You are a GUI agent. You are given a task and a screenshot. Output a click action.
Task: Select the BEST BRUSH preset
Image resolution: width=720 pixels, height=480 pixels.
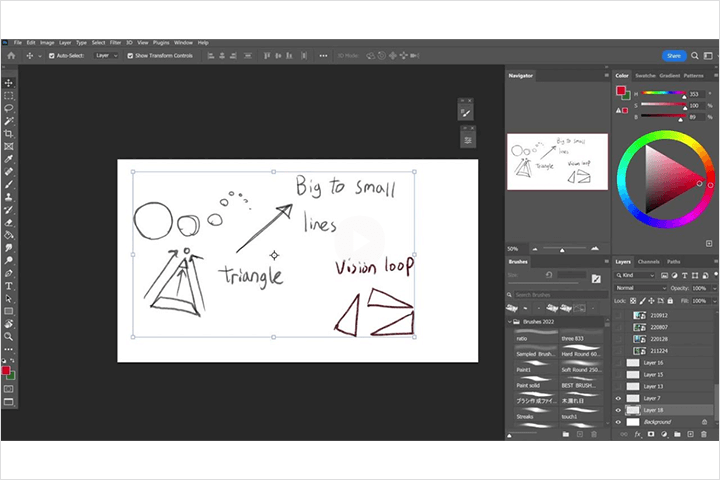581,383
